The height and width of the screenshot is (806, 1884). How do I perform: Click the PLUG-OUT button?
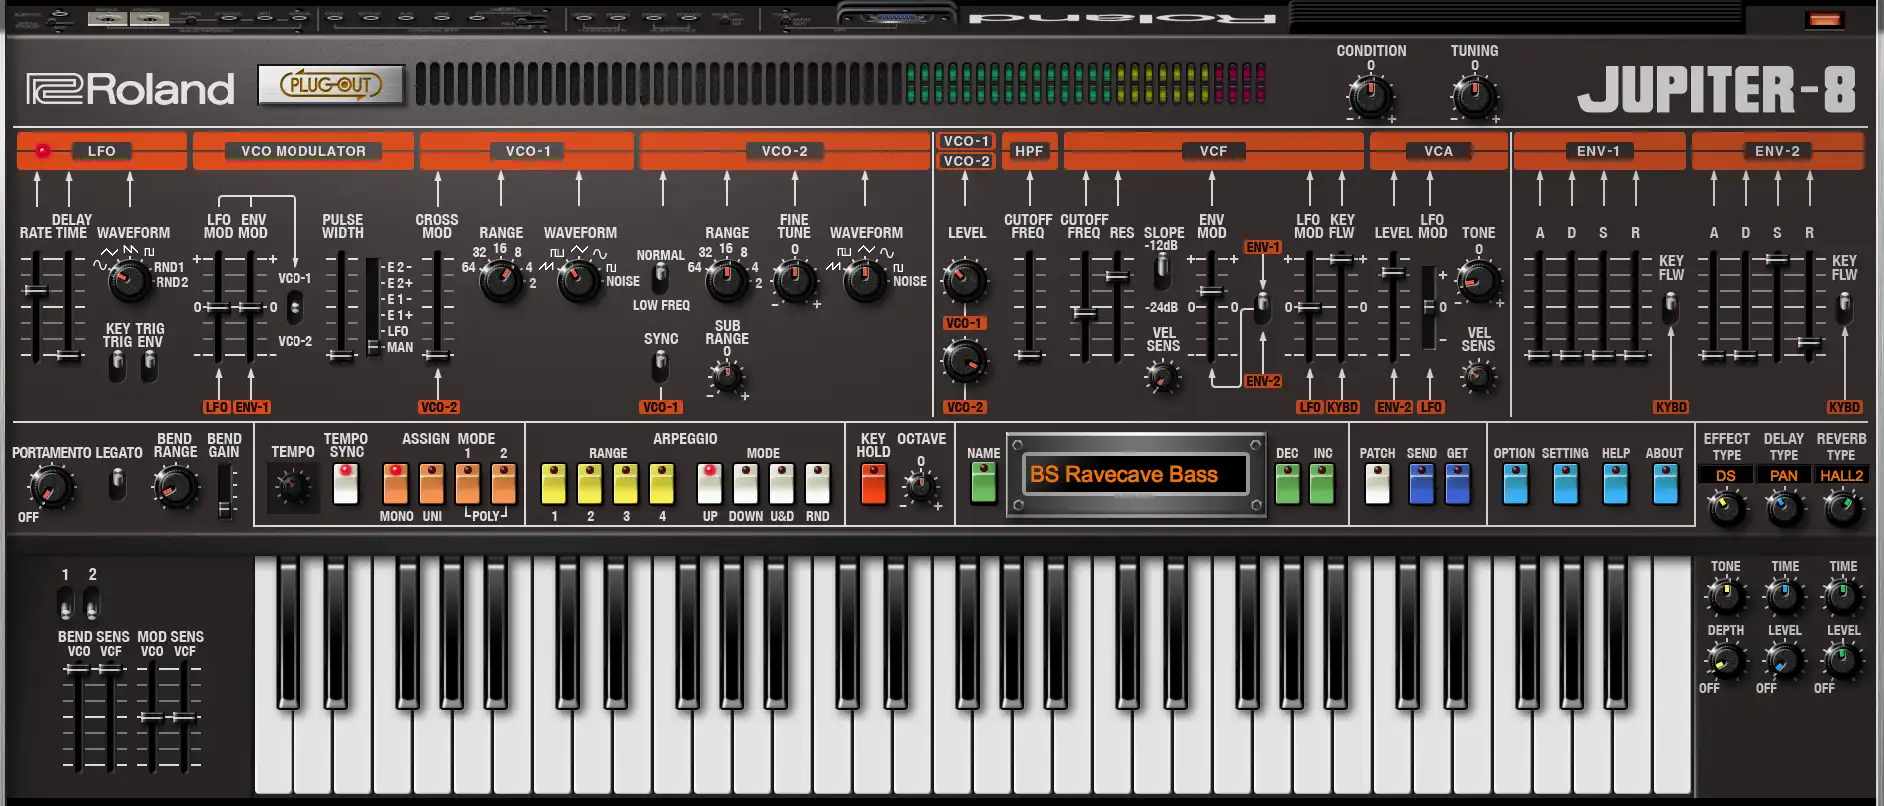pos(331,85)
